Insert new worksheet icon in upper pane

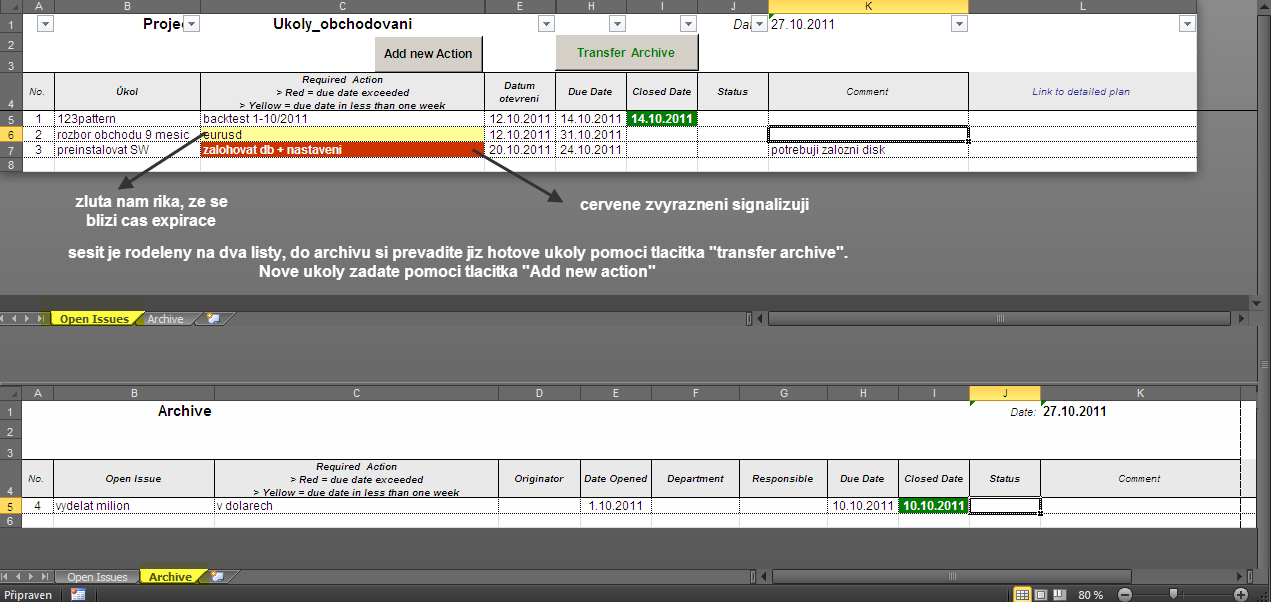point(214,319)
